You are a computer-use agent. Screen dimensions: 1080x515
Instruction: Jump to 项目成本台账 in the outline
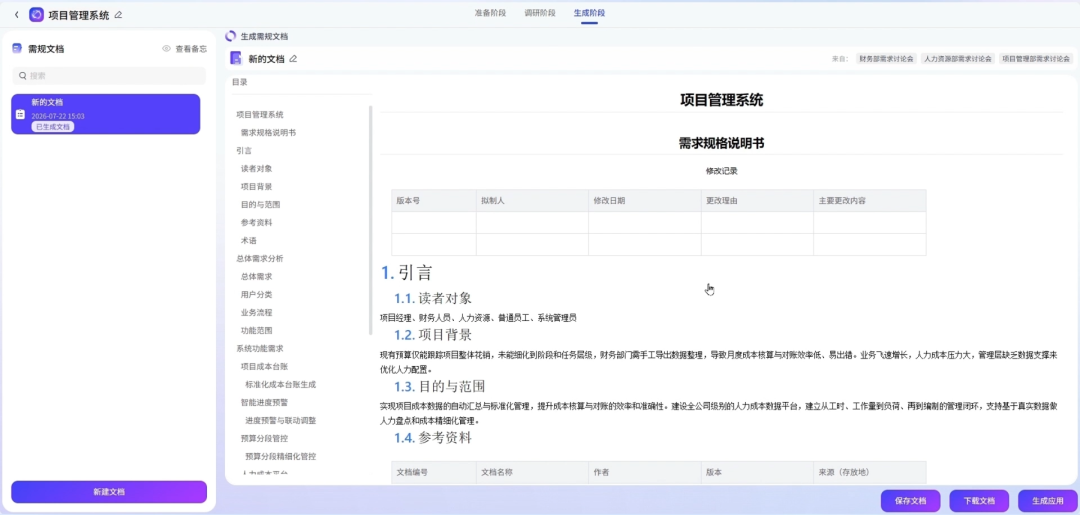coord(264,366)
